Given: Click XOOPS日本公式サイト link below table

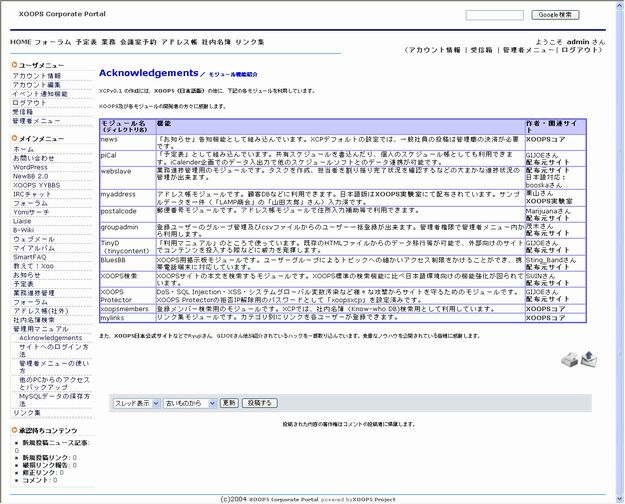Looking at the screenshot, I should coord(143,336).
